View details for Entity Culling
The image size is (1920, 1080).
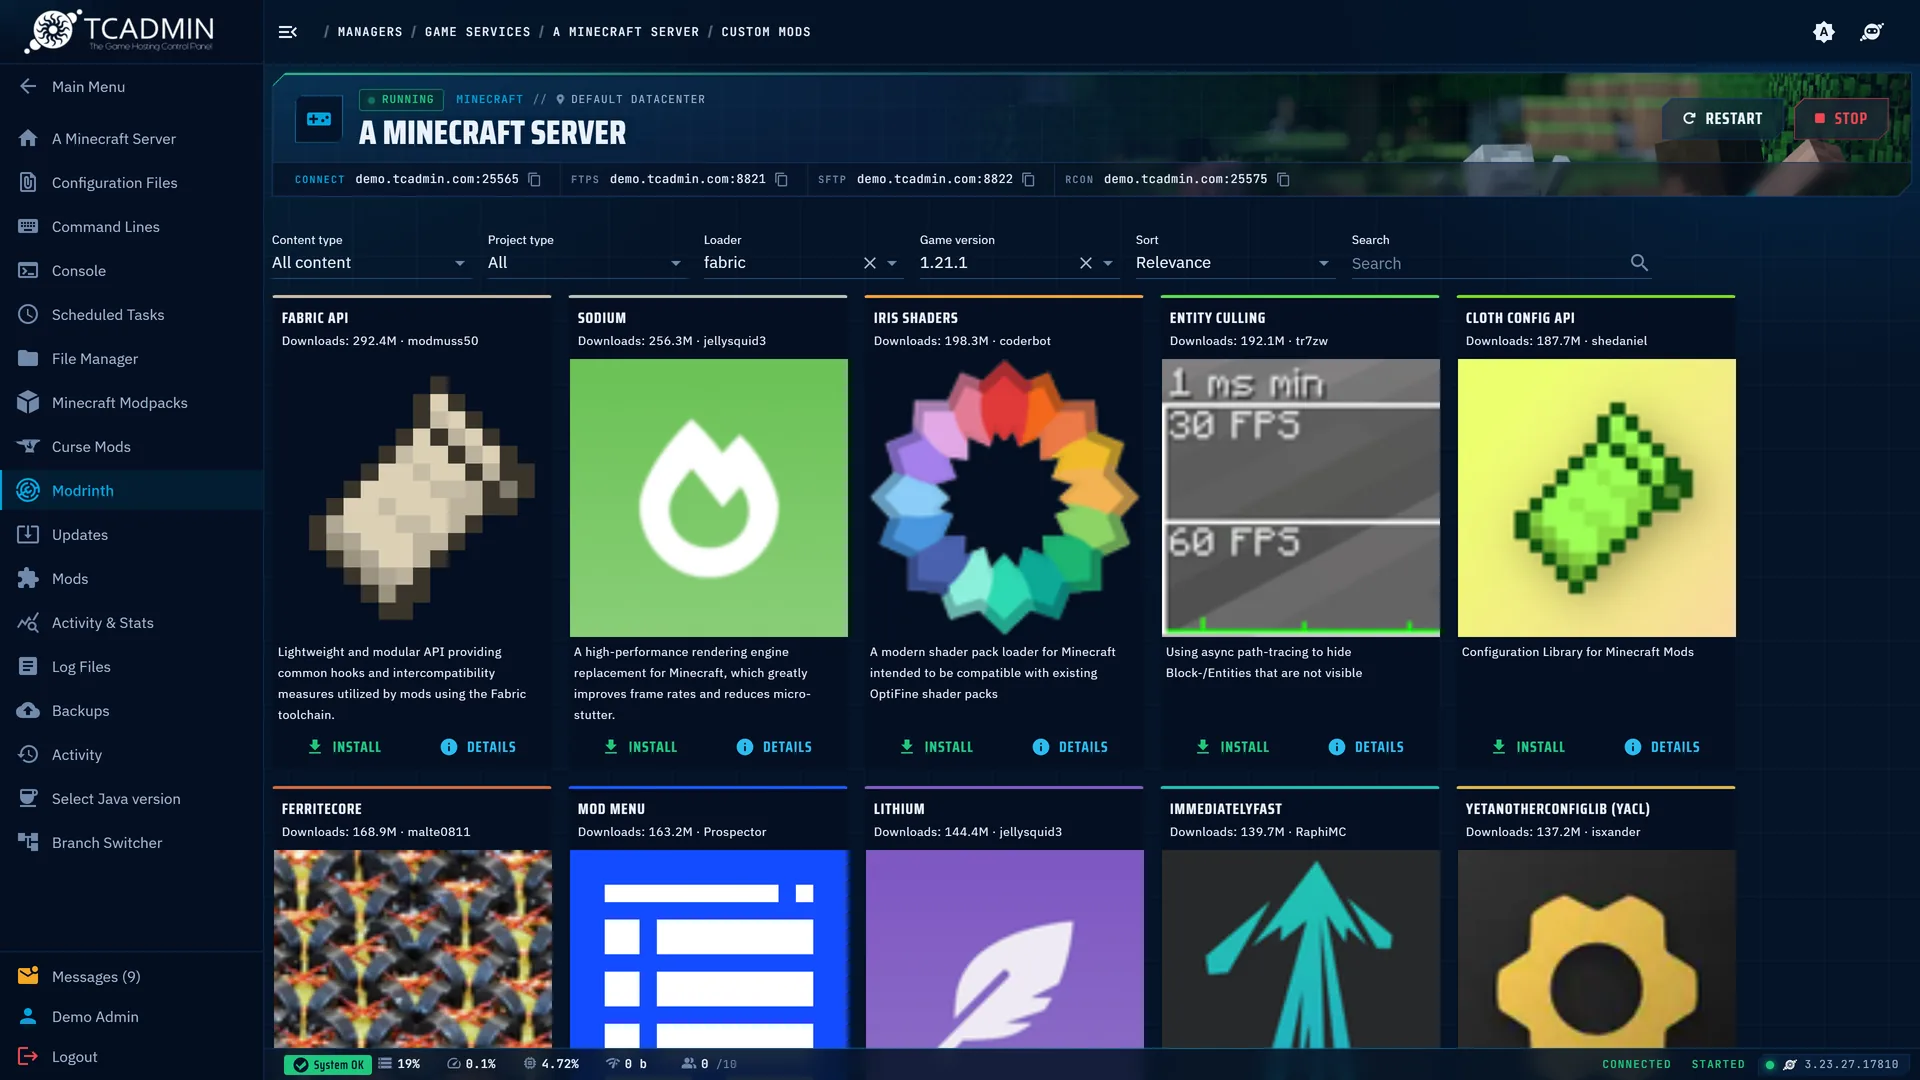(1367, 747)
